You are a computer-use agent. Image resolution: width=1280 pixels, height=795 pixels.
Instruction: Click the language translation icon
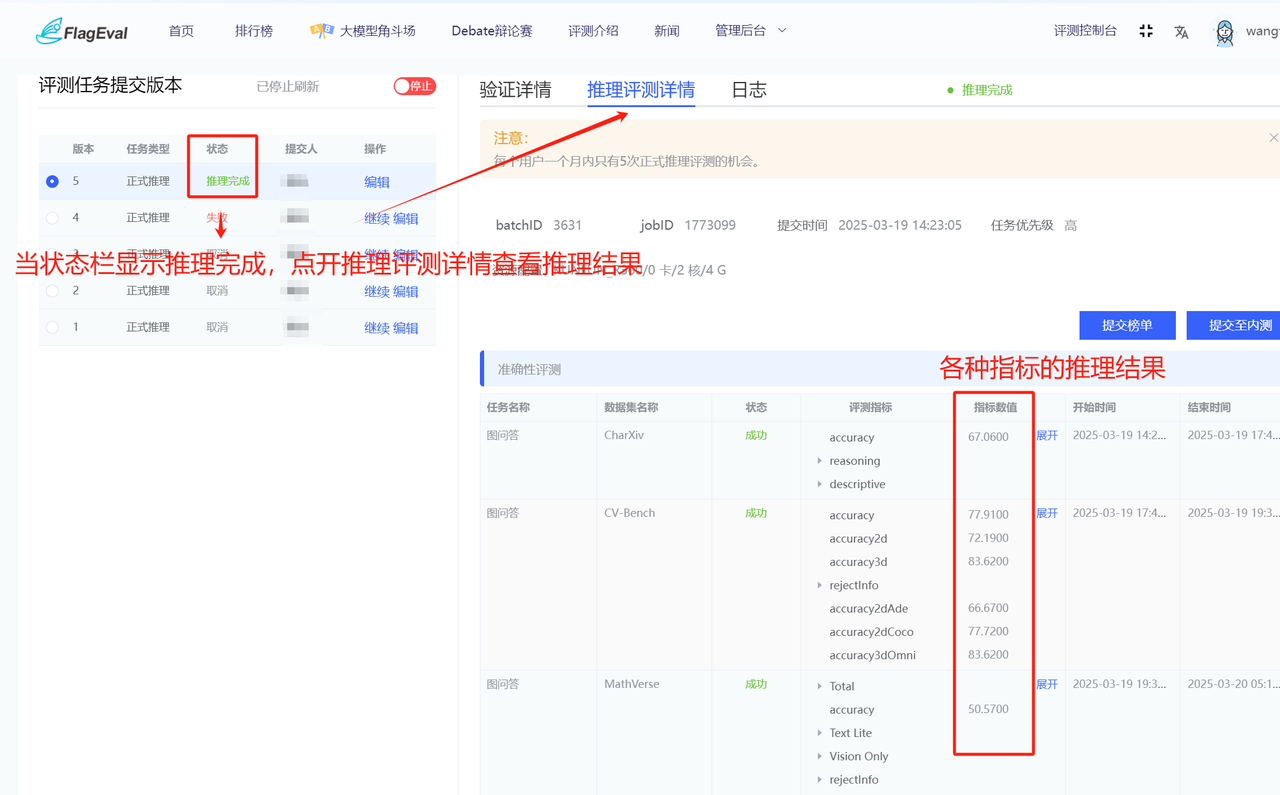coord(1181,32)
